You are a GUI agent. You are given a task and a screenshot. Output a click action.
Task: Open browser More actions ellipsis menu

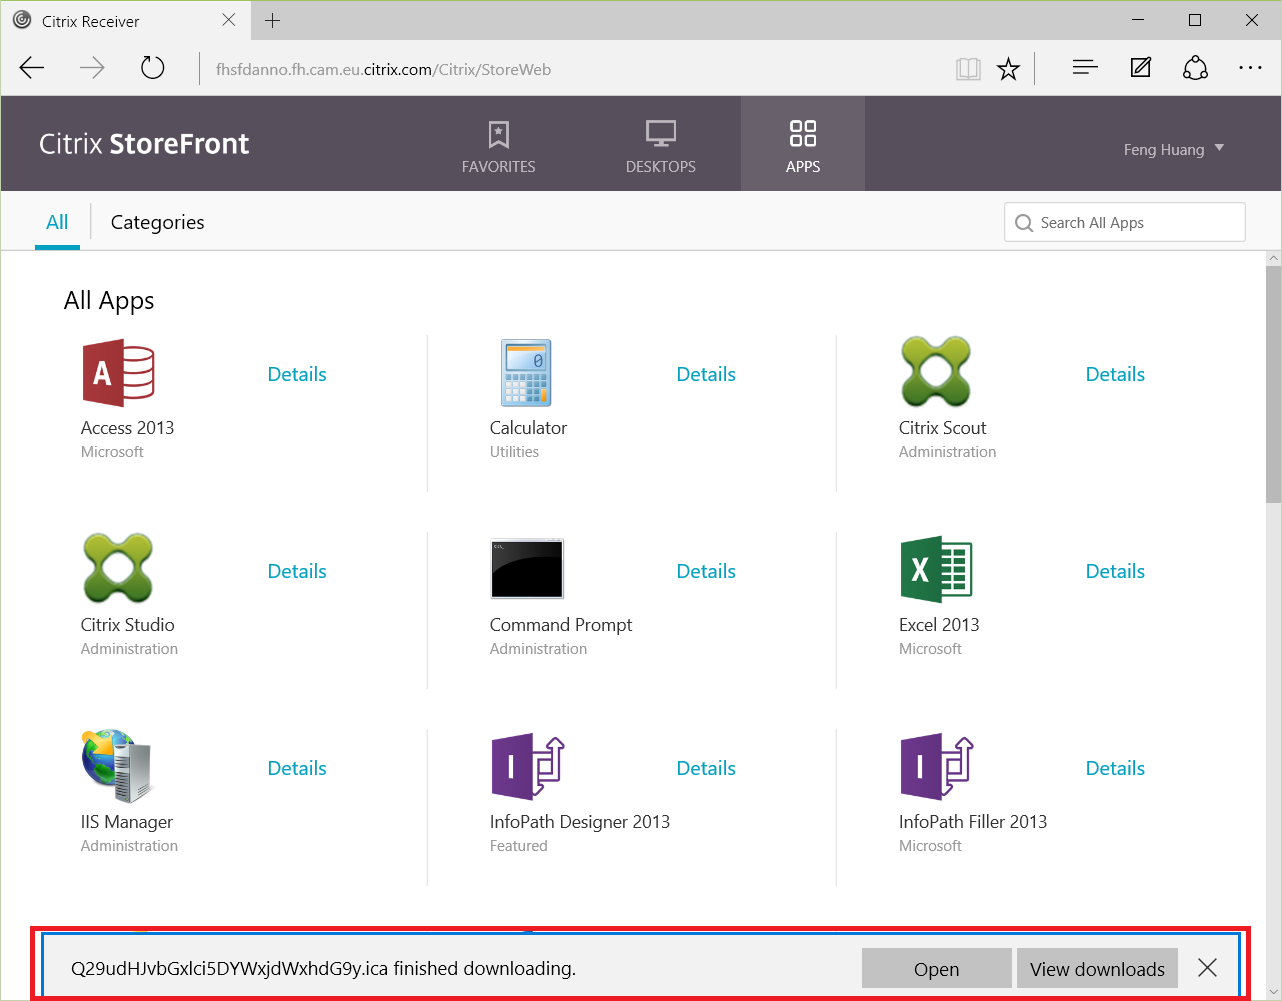(x=1250, y=69)
